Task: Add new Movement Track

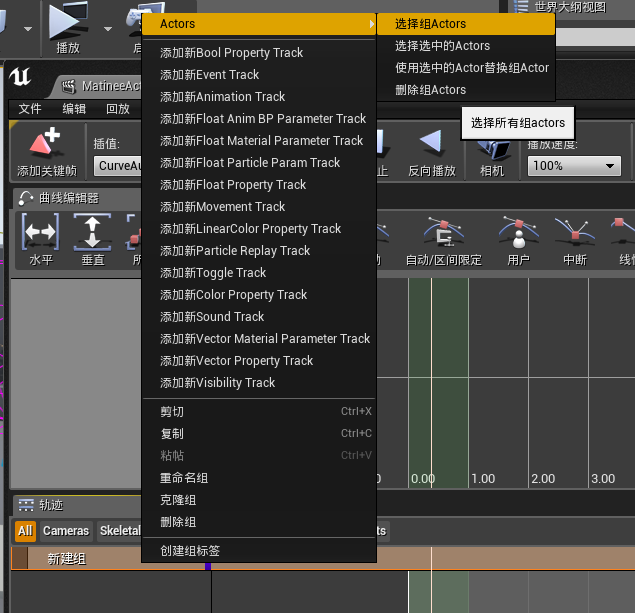Action: pos(259,206)
